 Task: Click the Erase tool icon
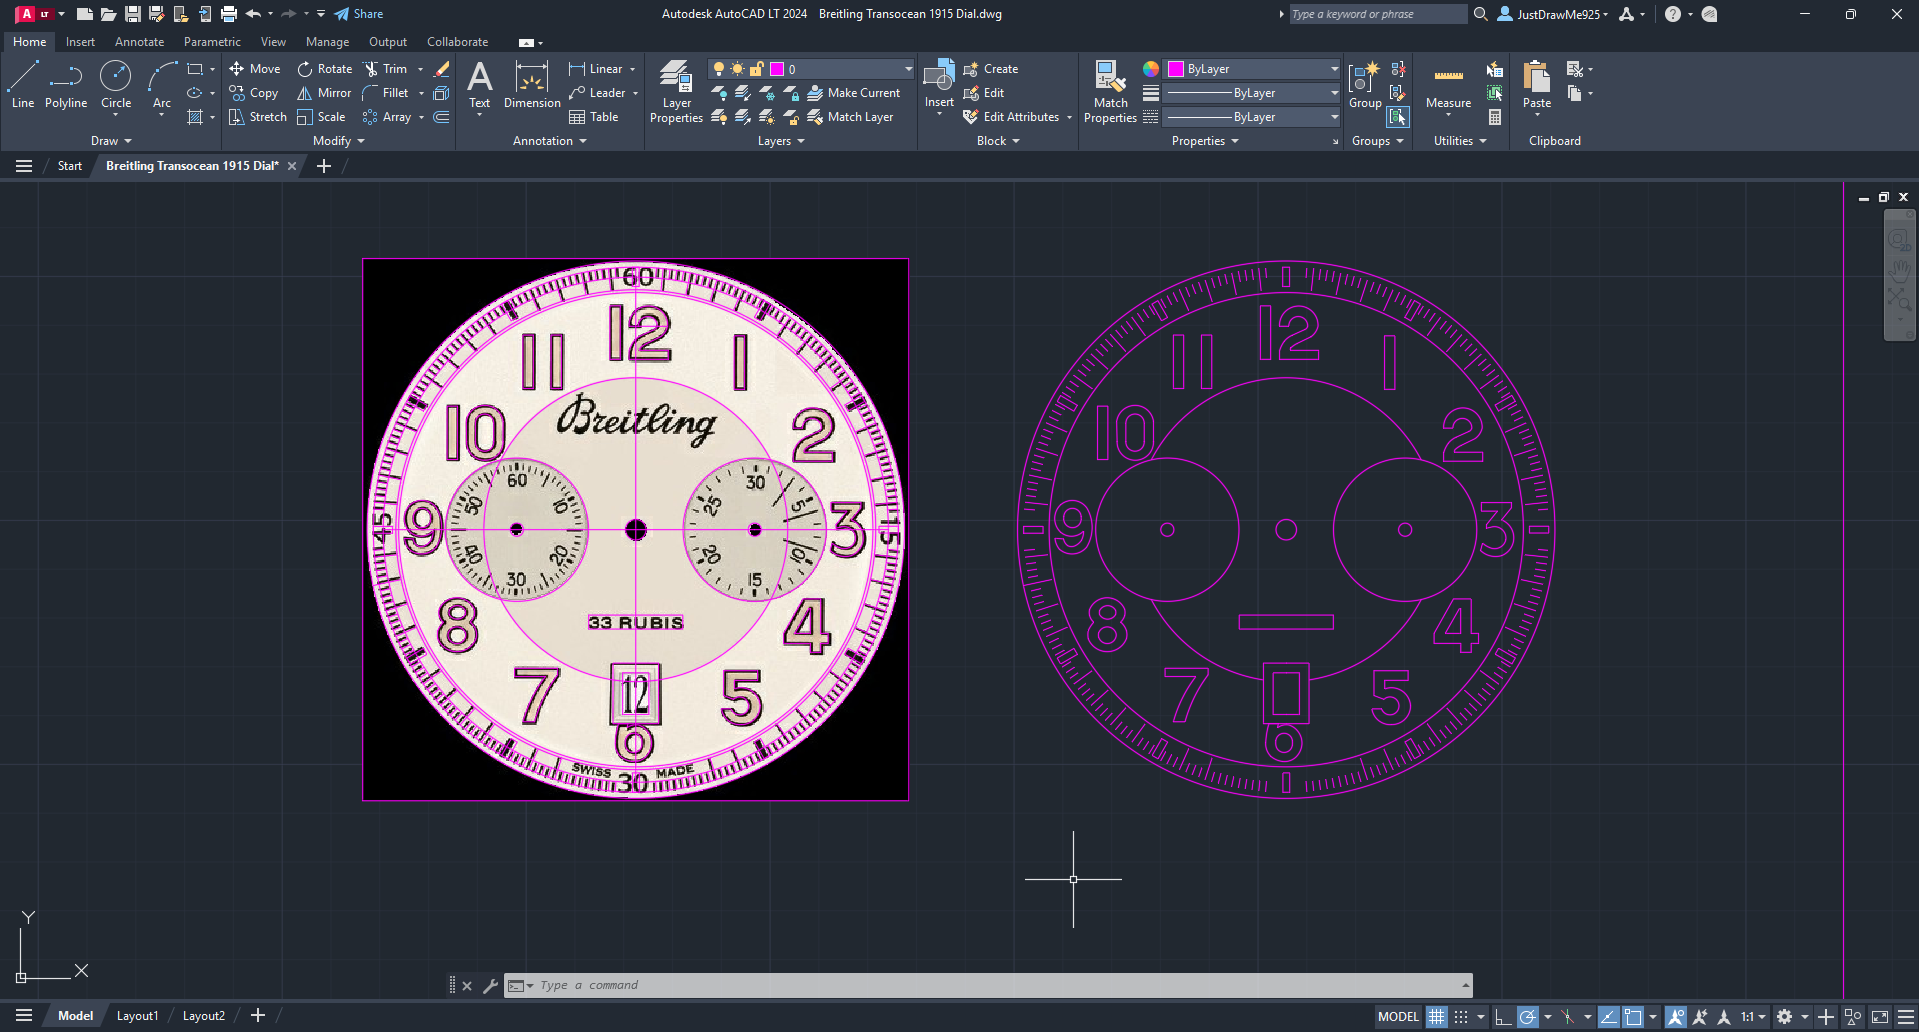pyautogui.click(x=441, y=69)
